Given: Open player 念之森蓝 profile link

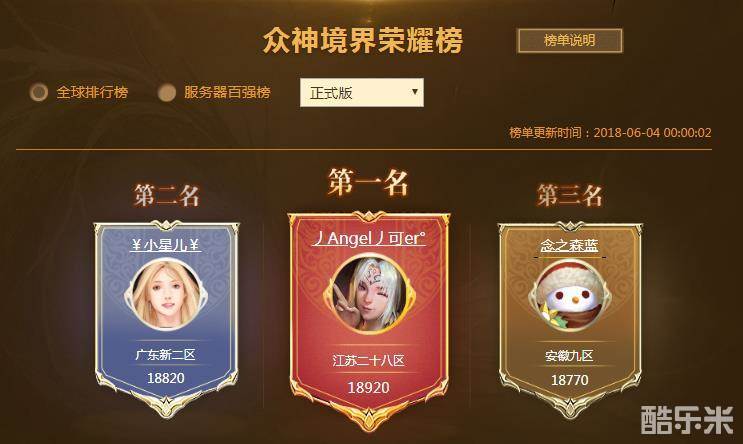Looking at the screenshot, I should click(569, 245).
